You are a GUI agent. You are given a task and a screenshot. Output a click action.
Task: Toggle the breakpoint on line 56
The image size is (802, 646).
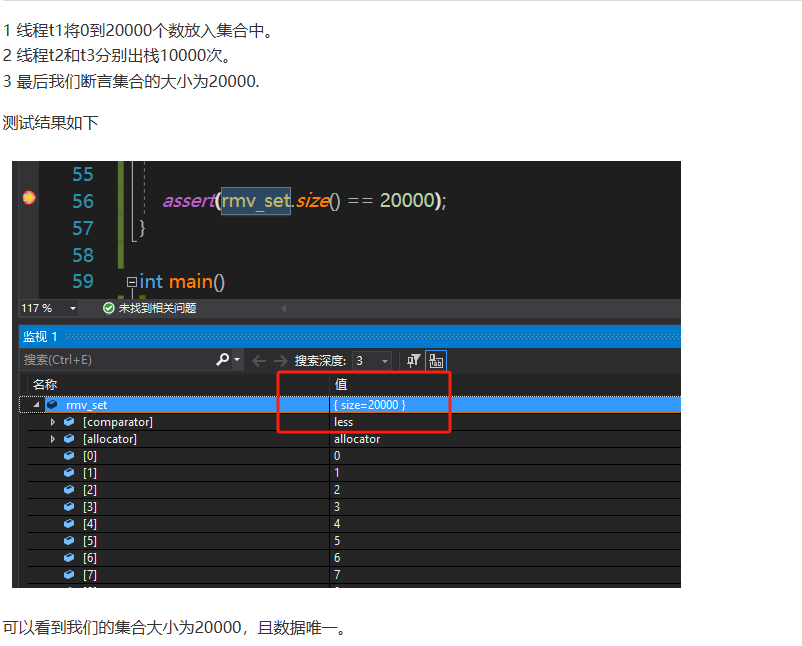point(28,200)
